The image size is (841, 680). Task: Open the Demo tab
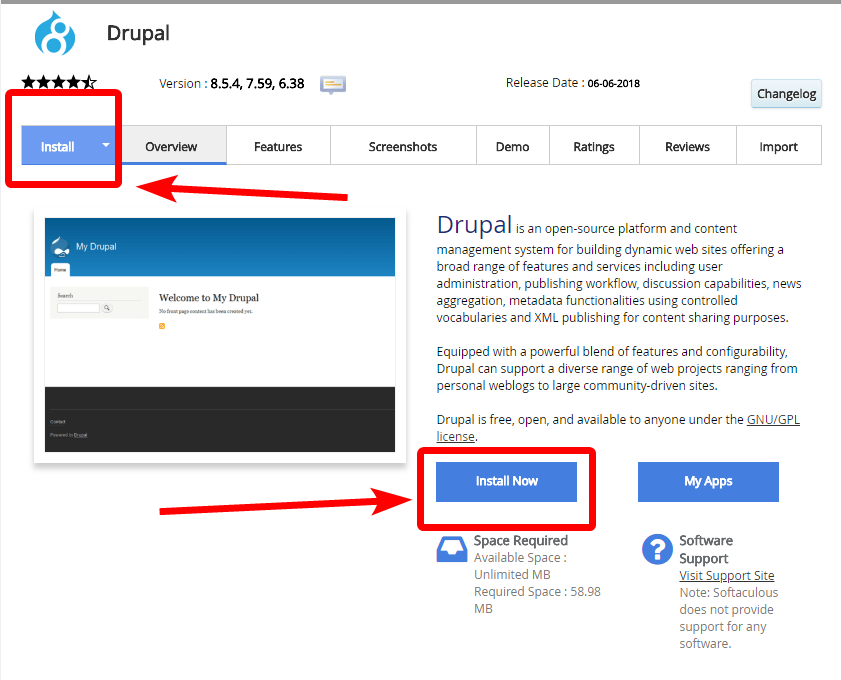(512, 146)
